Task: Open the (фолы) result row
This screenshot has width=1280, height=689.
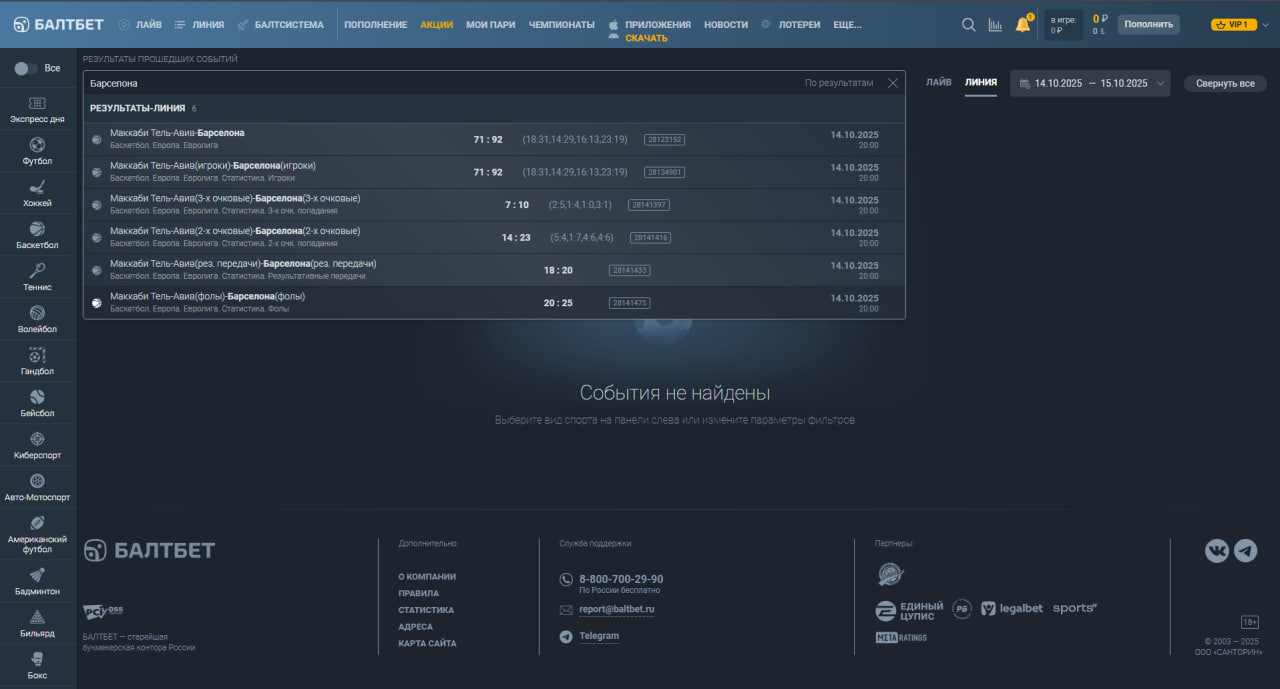Action: pyautogui.click(x=494, y=303)
